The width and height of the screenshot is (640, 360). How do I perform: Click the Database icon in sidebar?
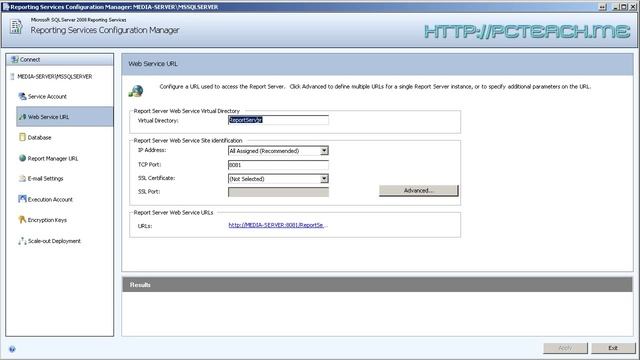click(22, 137)
